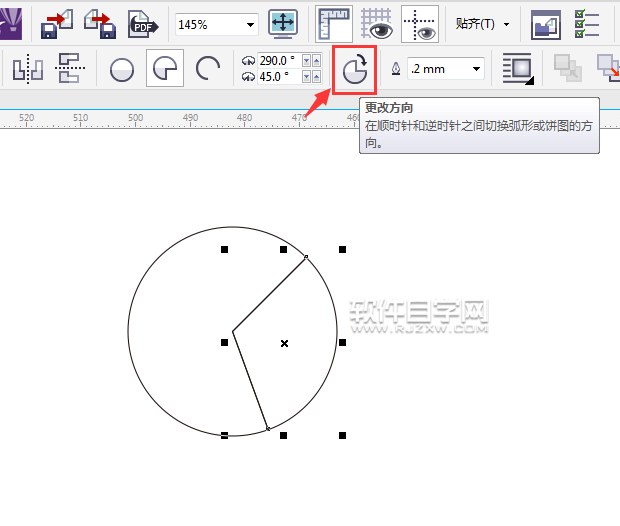620x526 pixels.
Task: Open the .2 mm outline width dropdown
Action: (x=476, y=69)
